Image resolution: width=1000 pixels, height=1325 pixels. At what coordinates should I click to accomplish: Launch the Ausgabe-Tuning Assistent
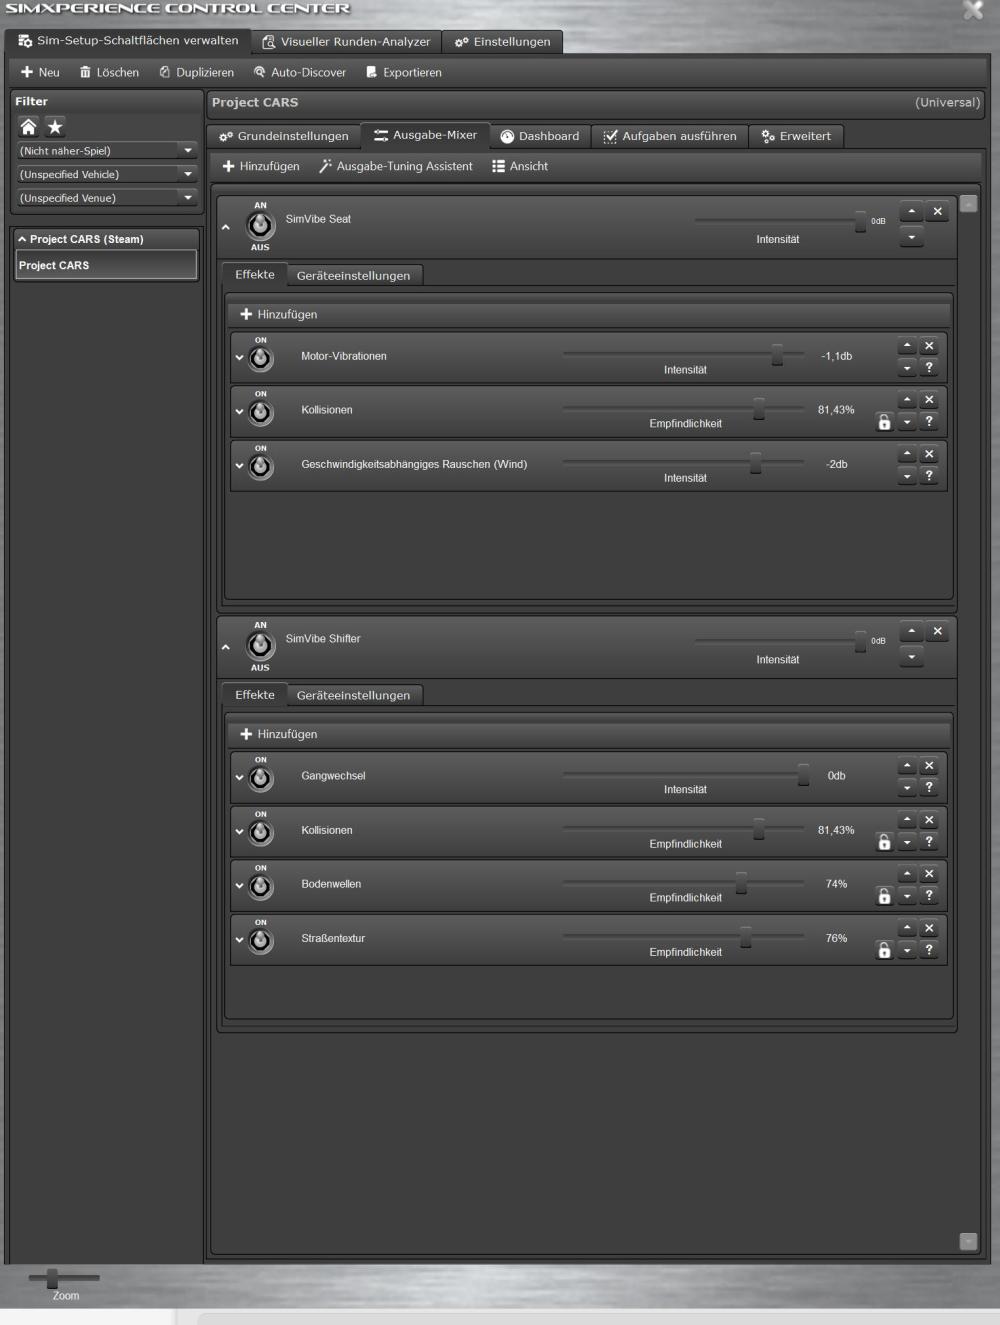point(395,166)
